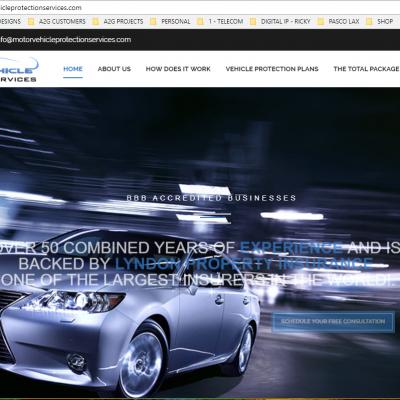The width and height of the screenshot is (400, 400).
Task: Click the 1 - TELECOM folder icon
Action: pyautogui.click(x=200, y=22)
